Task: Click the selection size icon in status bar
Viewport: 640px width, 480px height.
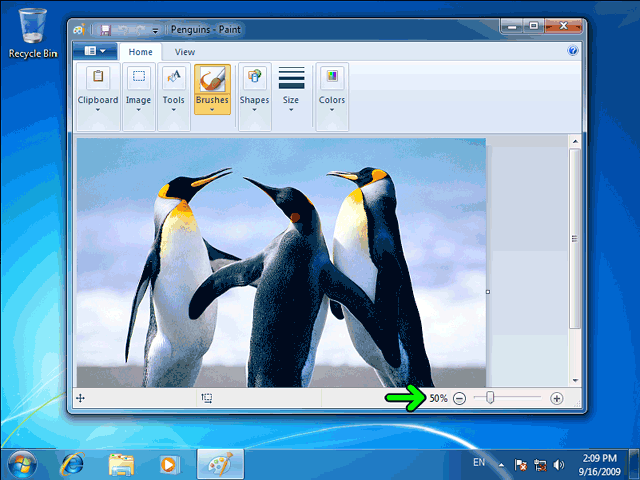Action: click(207, 398)
